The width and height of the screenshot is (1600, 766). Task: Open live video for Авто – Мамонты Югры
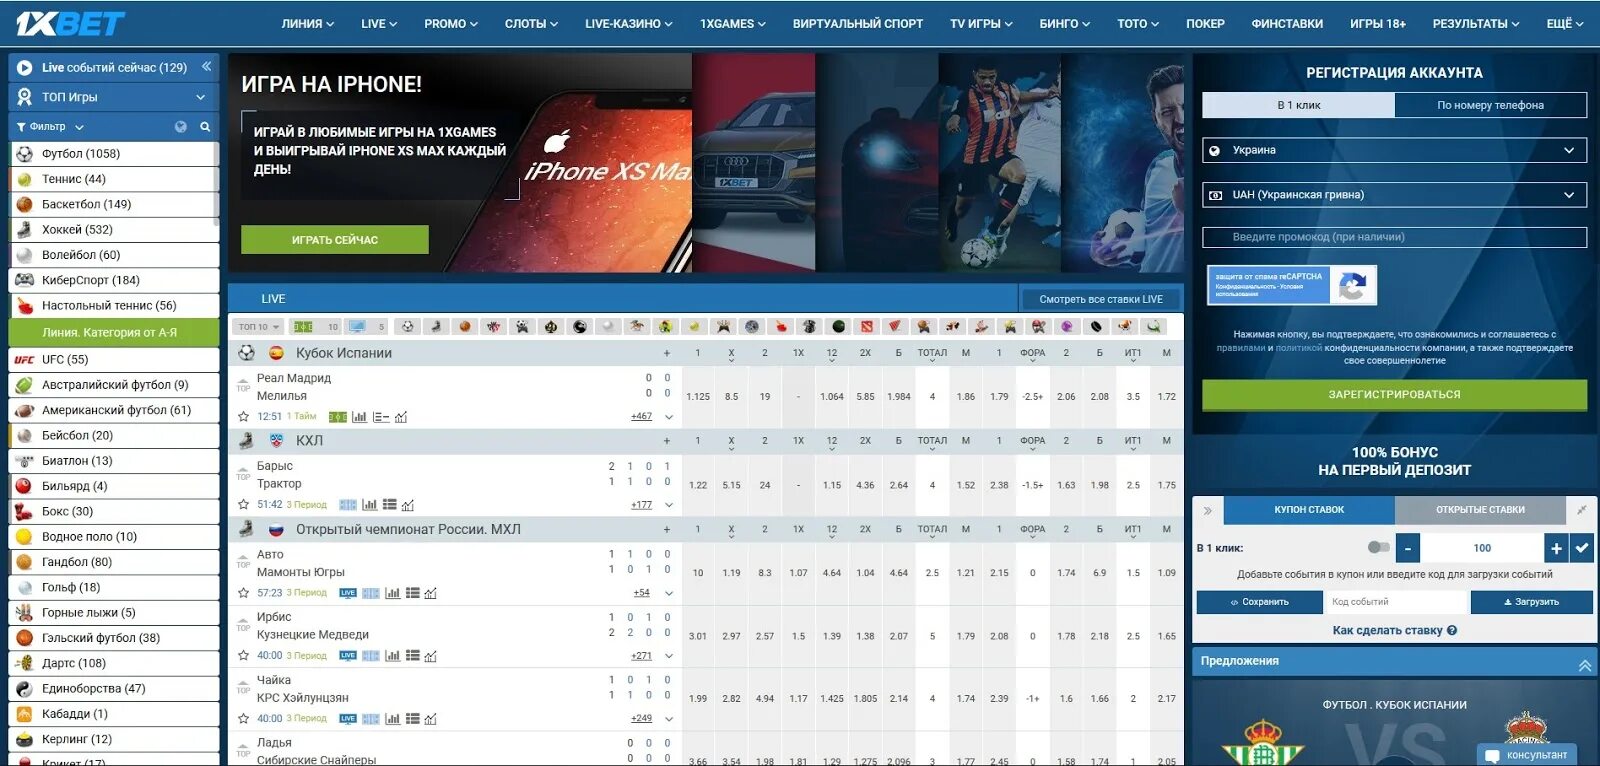point(348,593)
